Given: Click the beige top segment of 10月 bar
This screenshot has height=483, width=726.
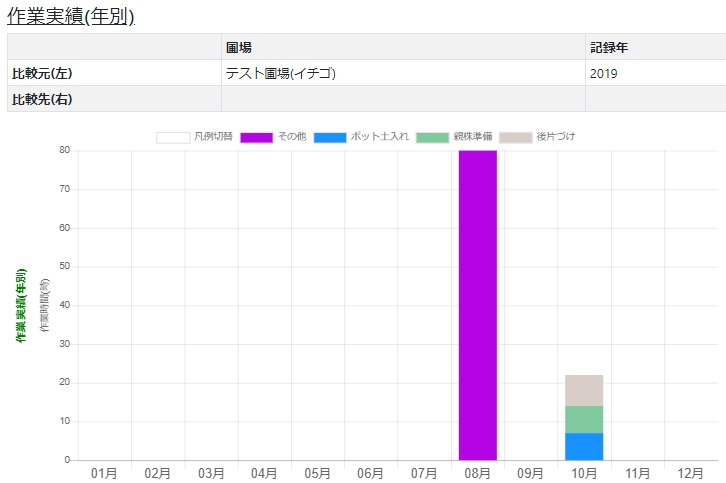Looking at the screenshot, I should 584,390.
